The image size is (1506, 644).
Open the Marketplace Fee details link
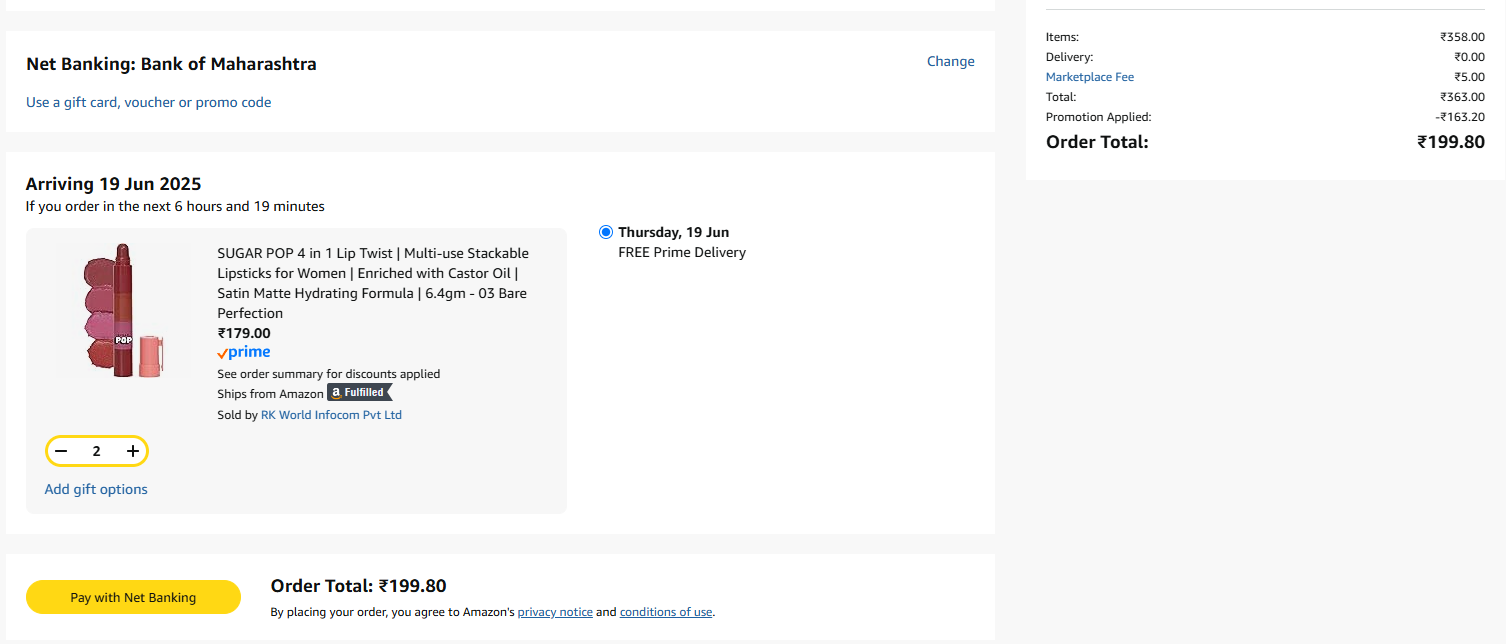coord(1090,77)
